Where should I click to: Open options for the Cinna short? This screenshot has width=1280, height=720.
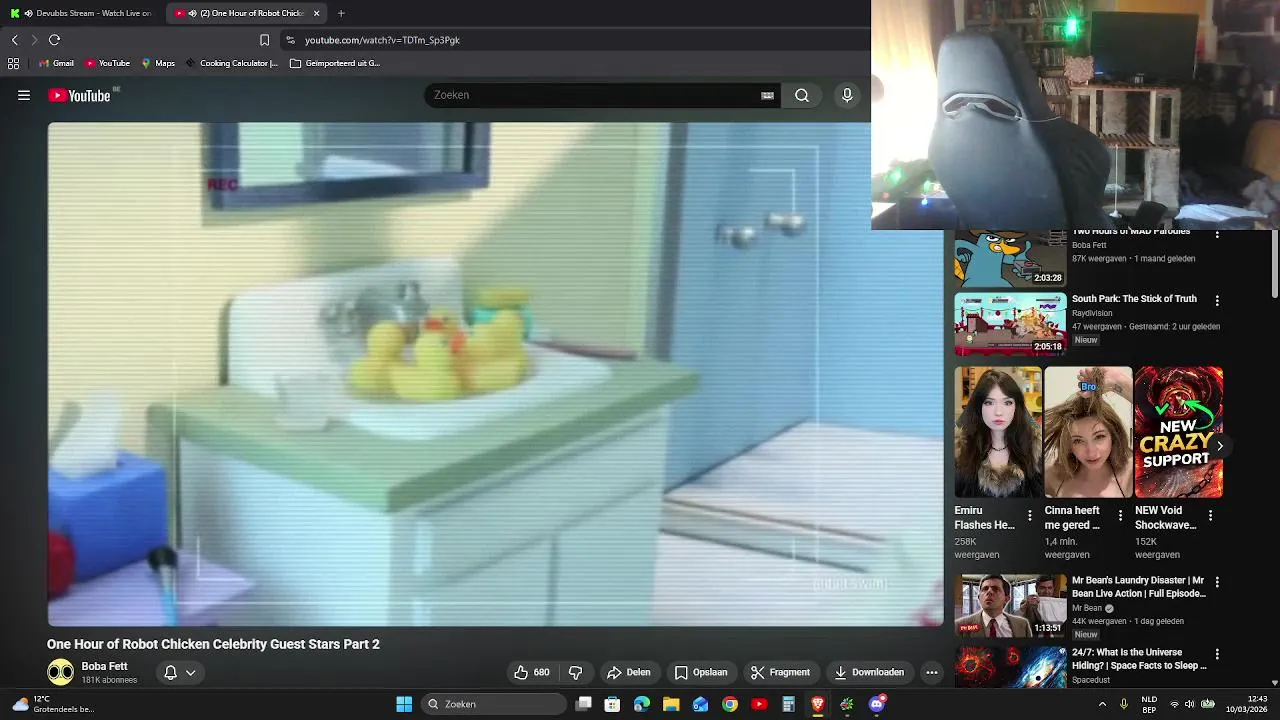[x=1120, y=516]
